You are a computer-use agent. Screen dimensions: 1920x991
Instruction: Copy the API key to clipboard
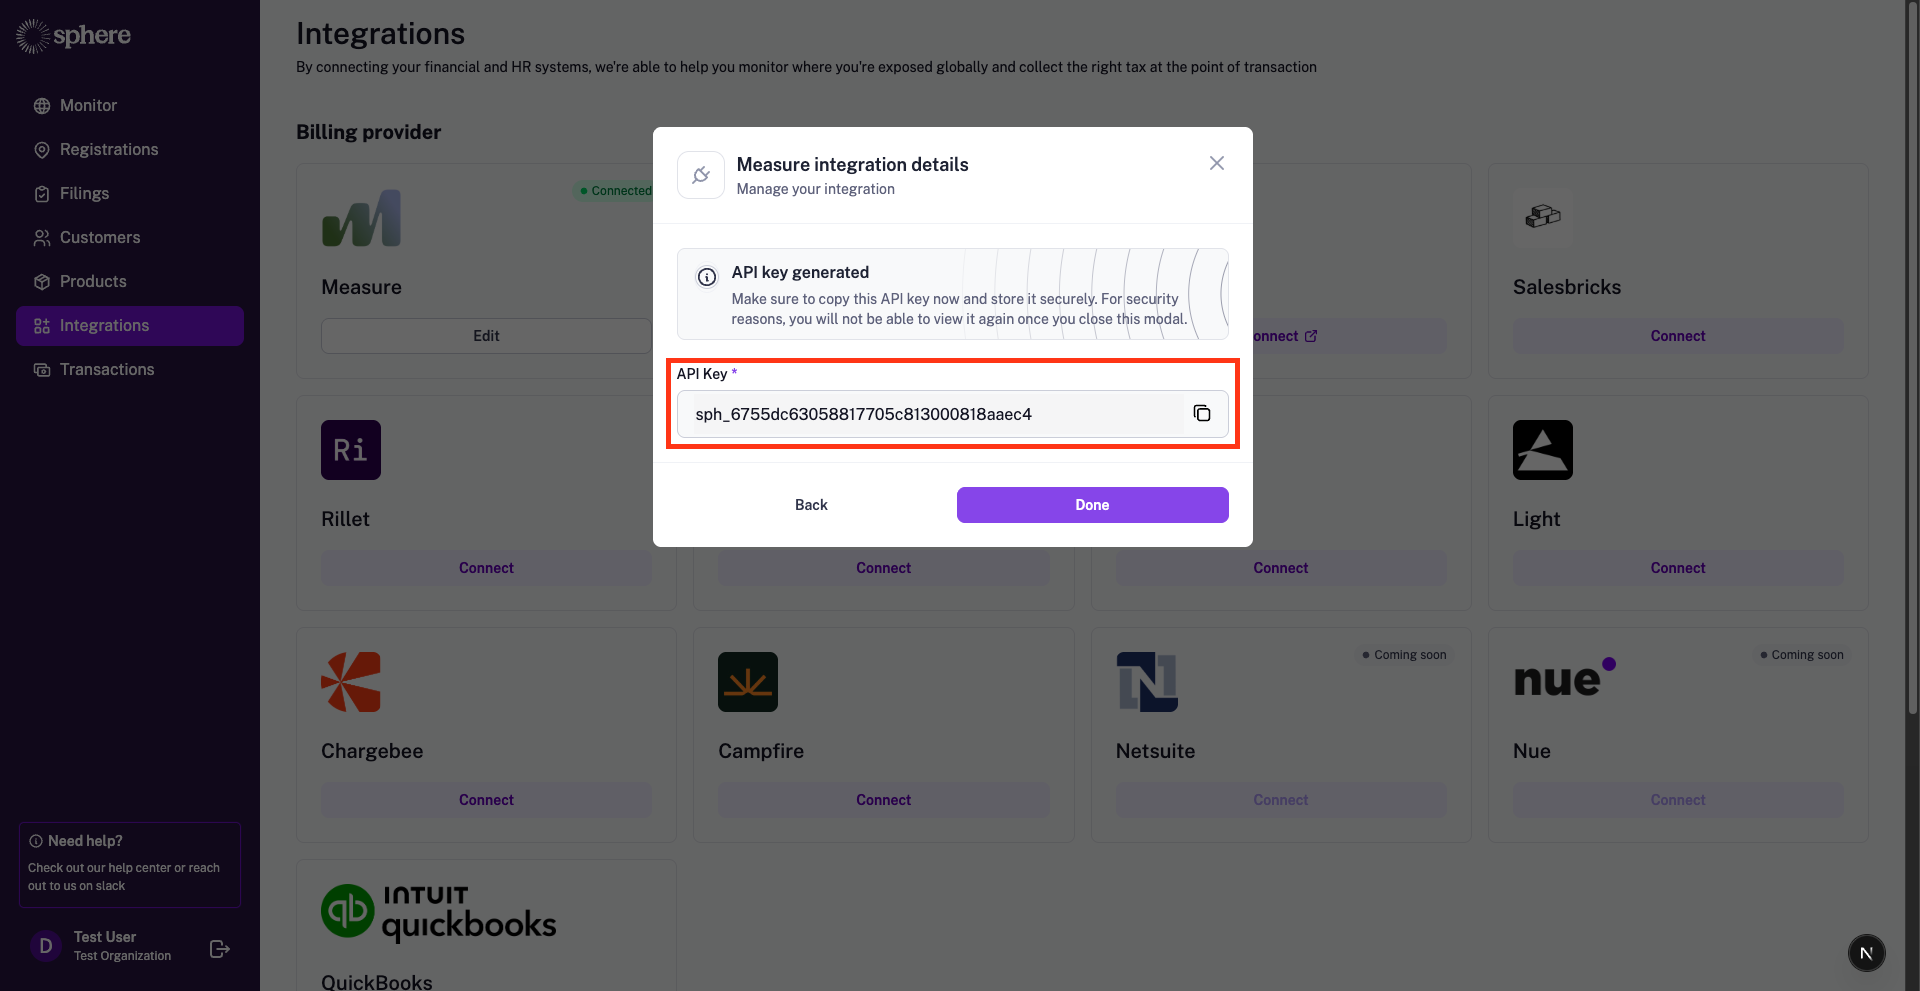pyautogui.click(x=1202, y=414)
